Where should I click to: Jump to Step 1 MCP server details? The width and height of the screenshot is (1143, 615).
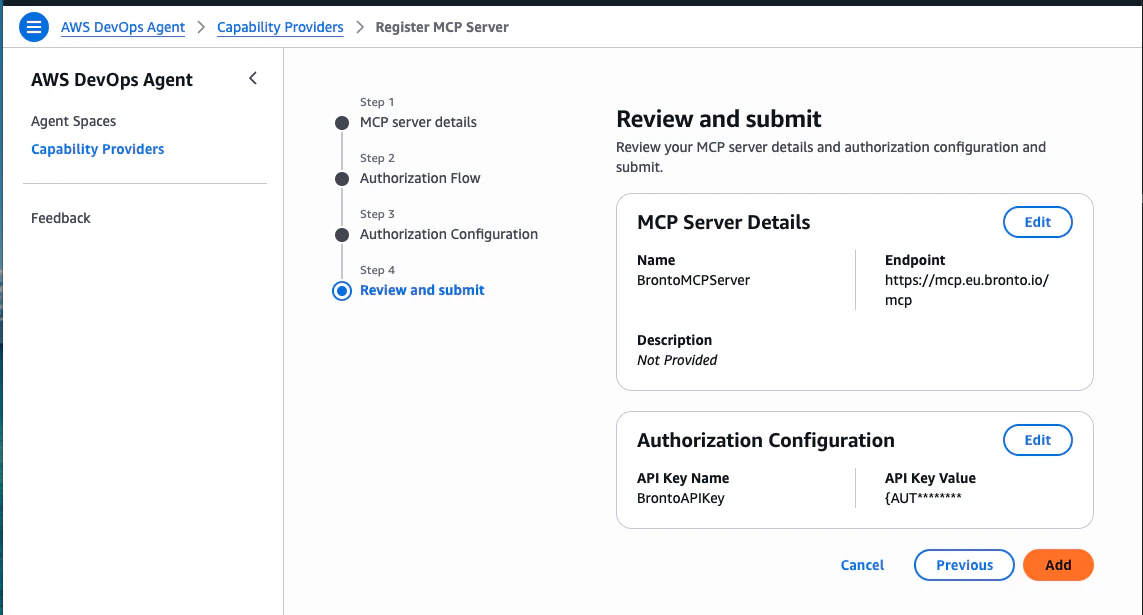[x=418, y=122]
